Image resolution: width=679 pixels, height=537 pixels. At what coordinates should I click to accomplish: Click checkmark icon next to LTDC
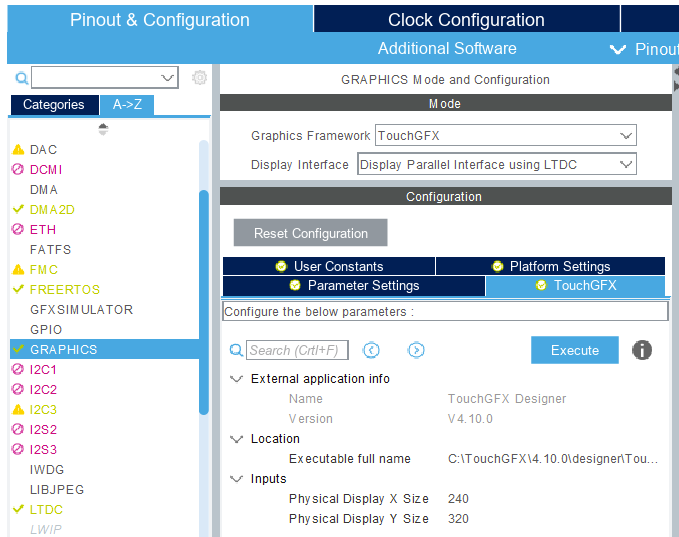tap(18, 509)
